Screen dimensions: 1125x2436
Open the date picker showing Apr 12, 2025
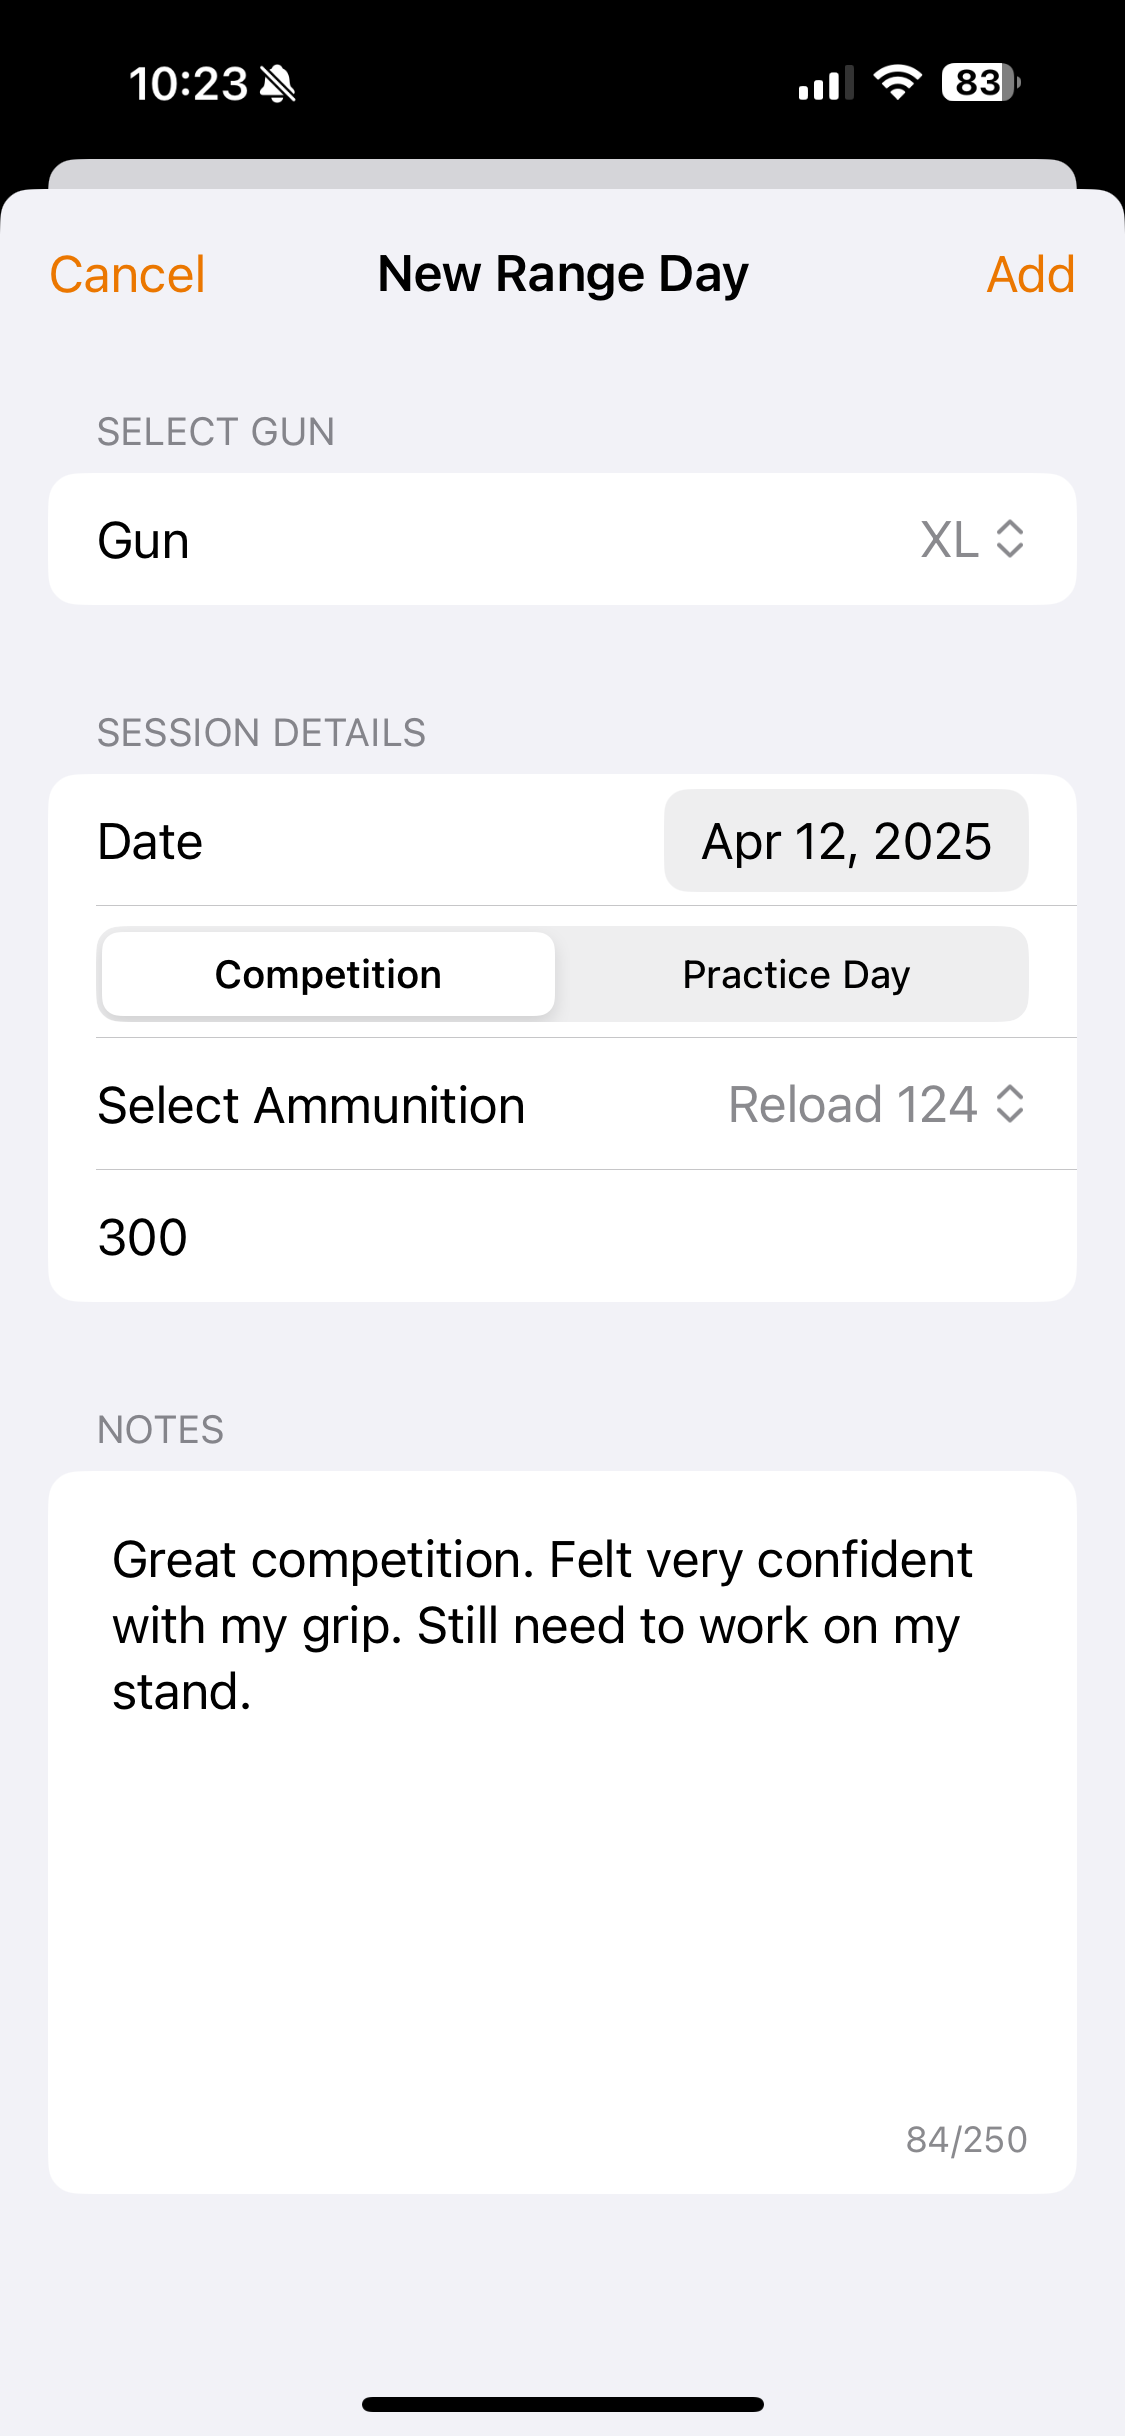(846, 841)
